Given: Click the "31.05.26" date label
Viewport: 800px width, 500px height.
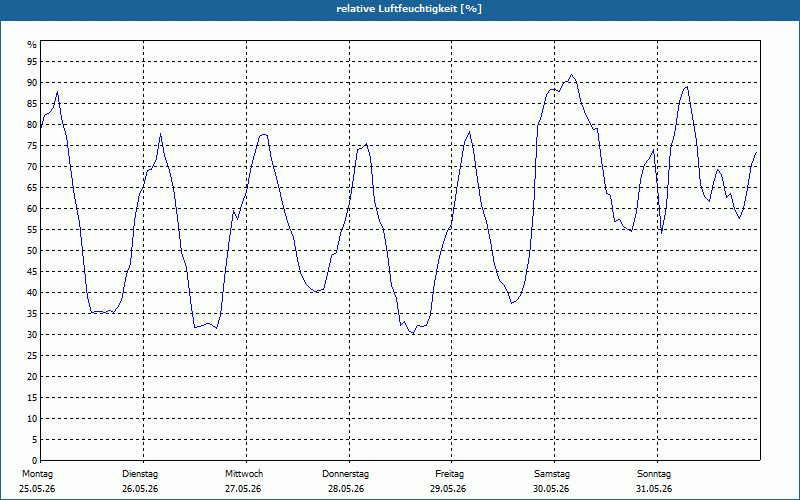Looking at the screenshot, I should click(654, 489).
